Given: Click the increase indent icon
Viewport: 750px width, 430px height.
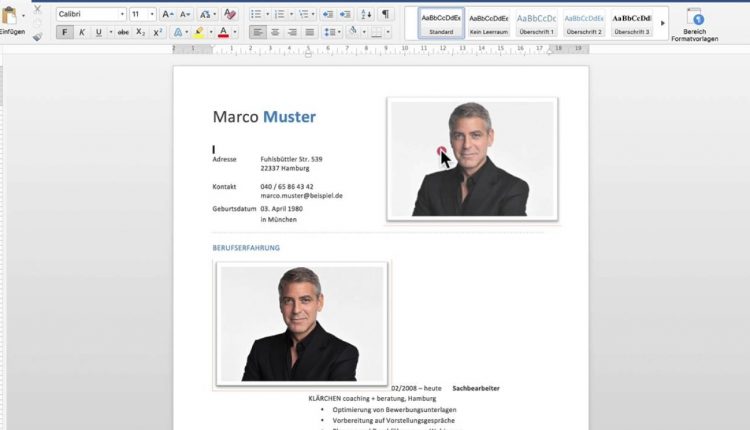Looking at the screenshot, I should pyautogui.click(x=345, y=14).
